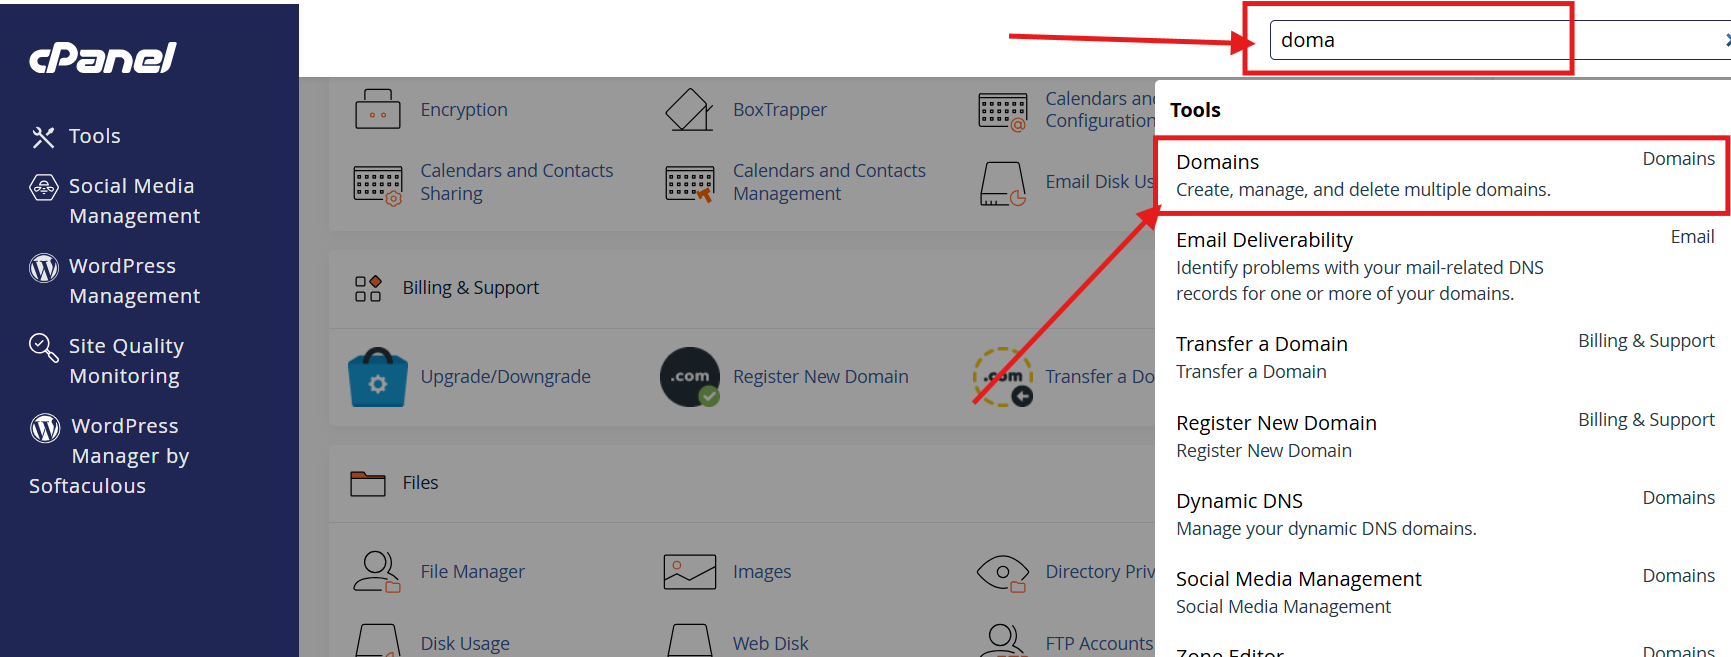Image resolution: width=1731 pixels, height=657 pixels.
Task: Open the Images link
Action: click(762, 572)
